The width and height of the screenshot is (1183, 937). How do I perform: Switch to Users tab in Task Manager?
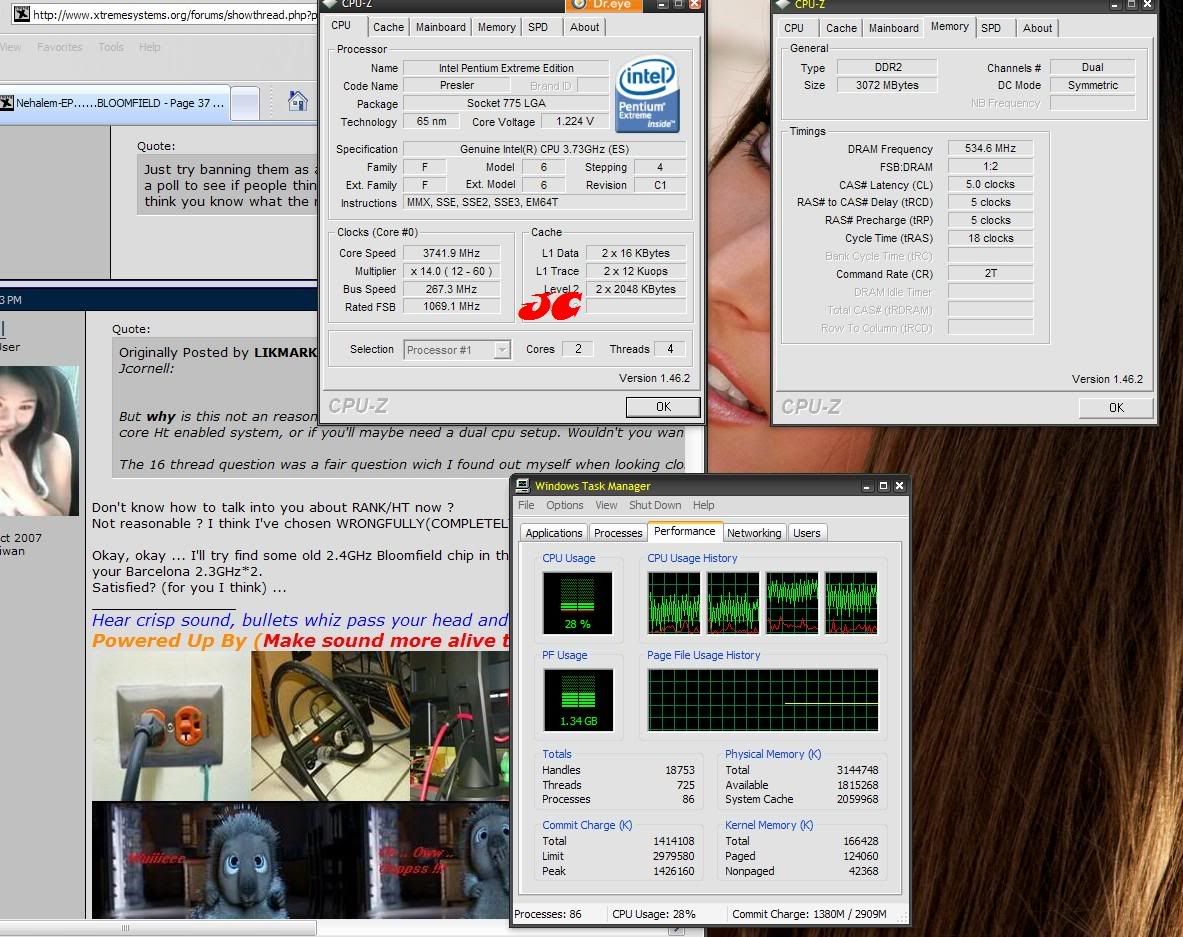807,533
